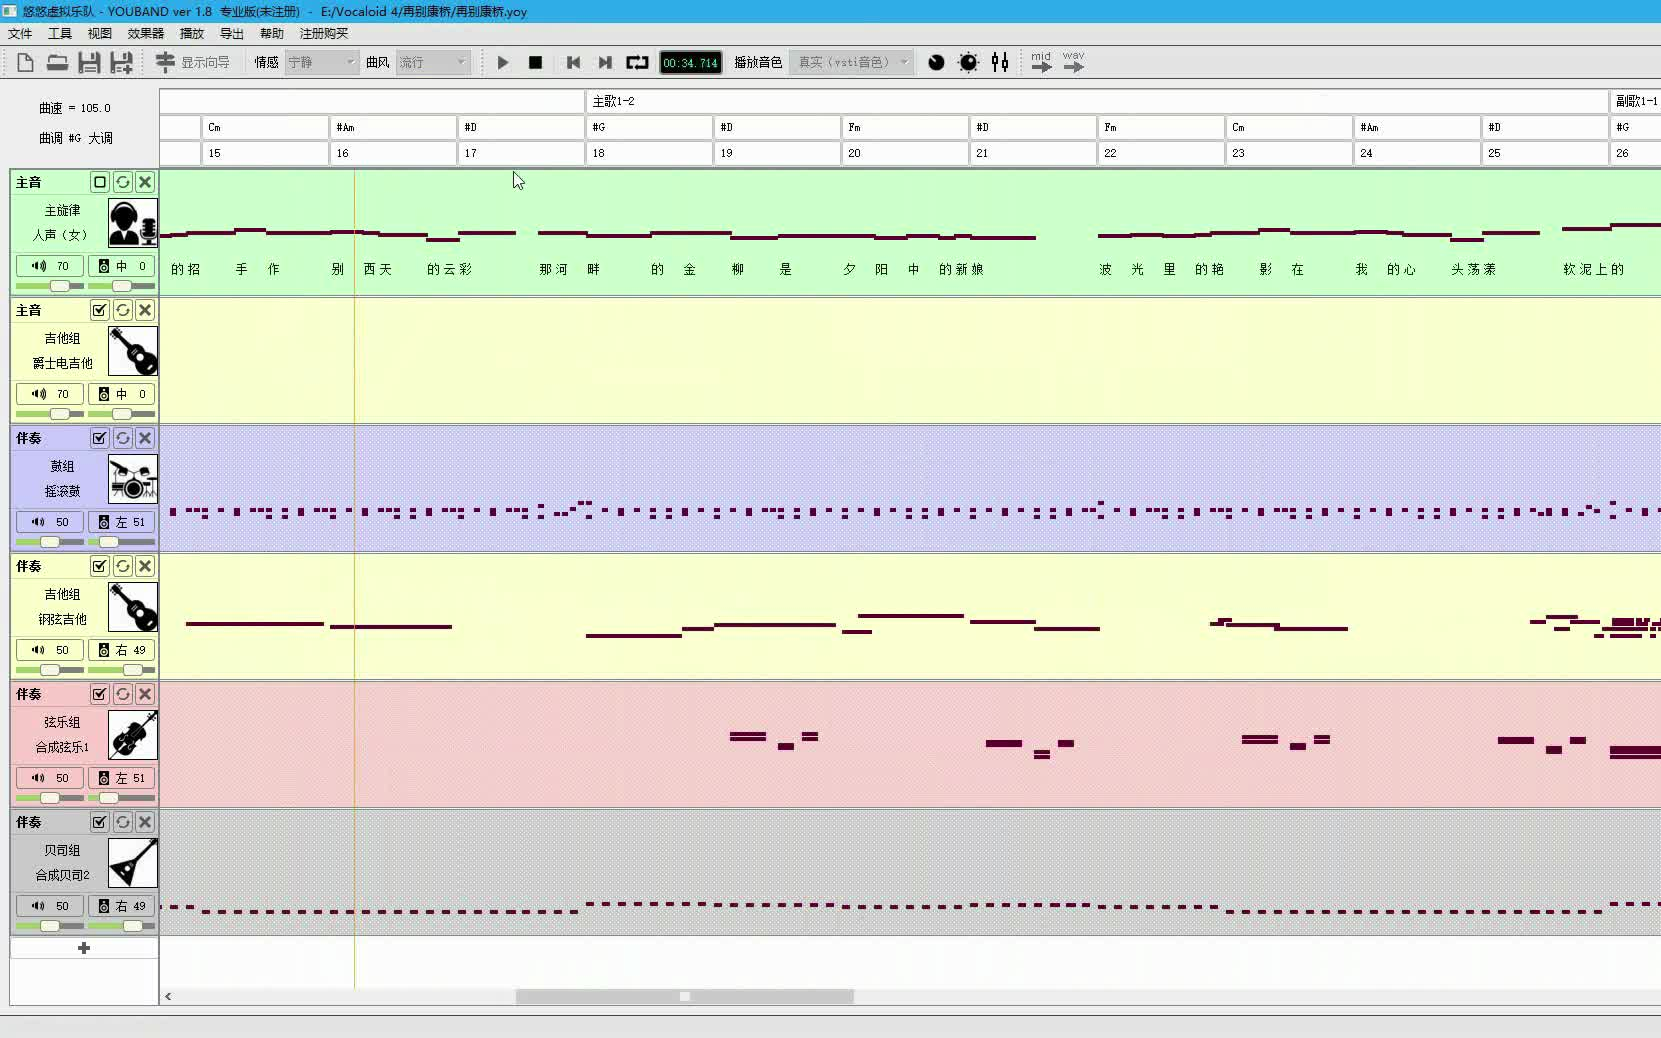1661x1038 pixels.
Task: Delete the 合成贝司2 bass track
Action: point(145,822)
